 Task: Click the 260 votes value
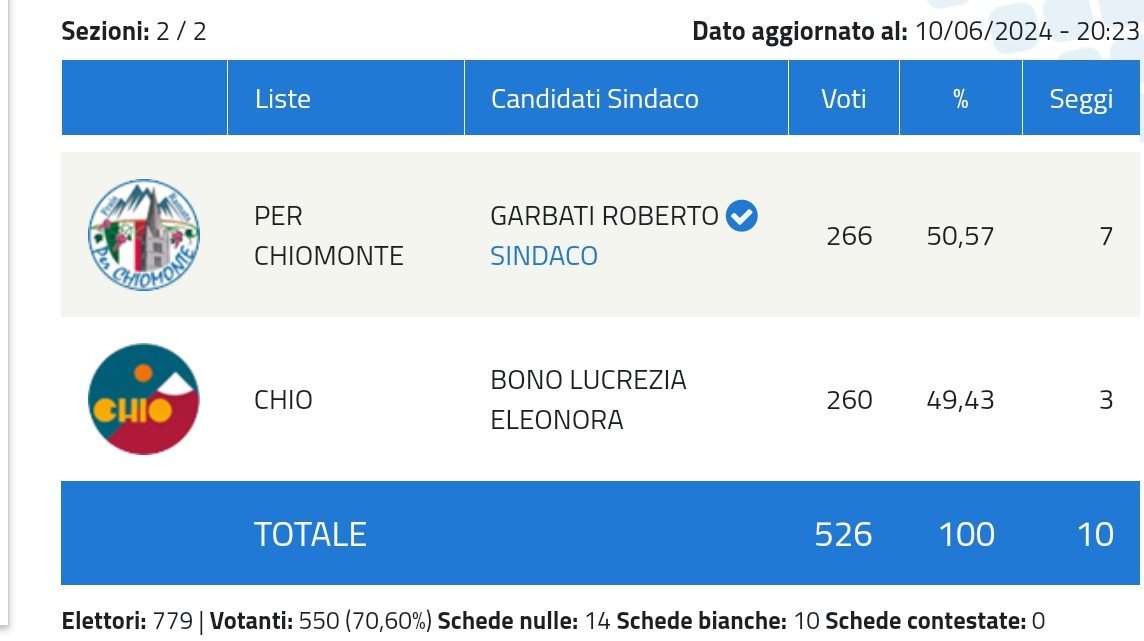coord(849,400)
